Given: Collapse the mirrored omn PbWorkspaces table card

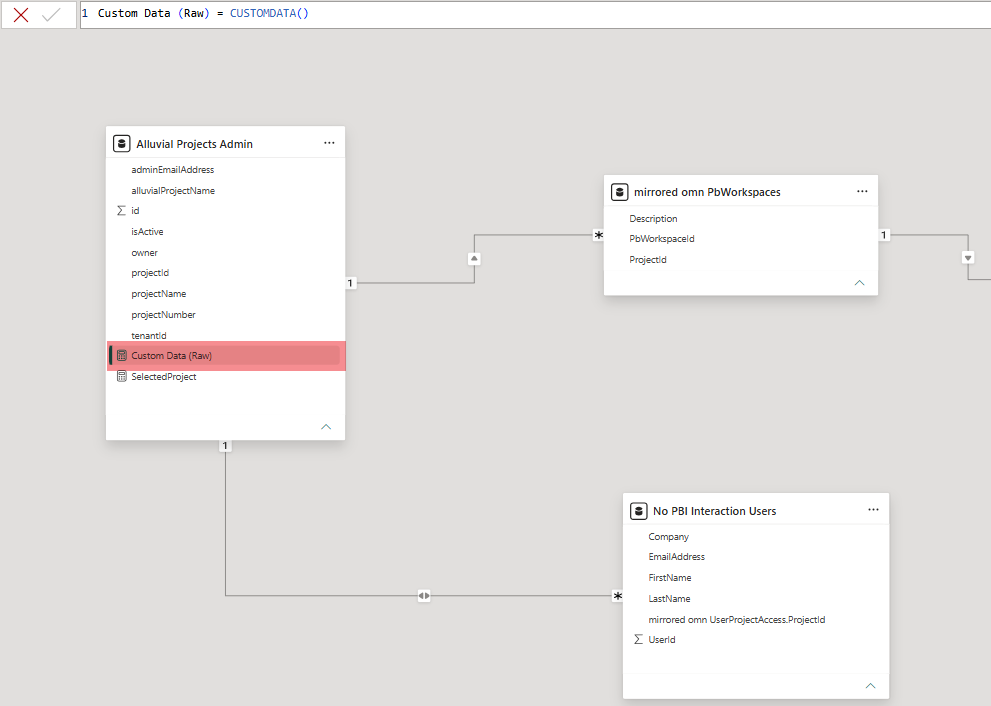Looking at the screenshot, I should [x=860, y=283].
